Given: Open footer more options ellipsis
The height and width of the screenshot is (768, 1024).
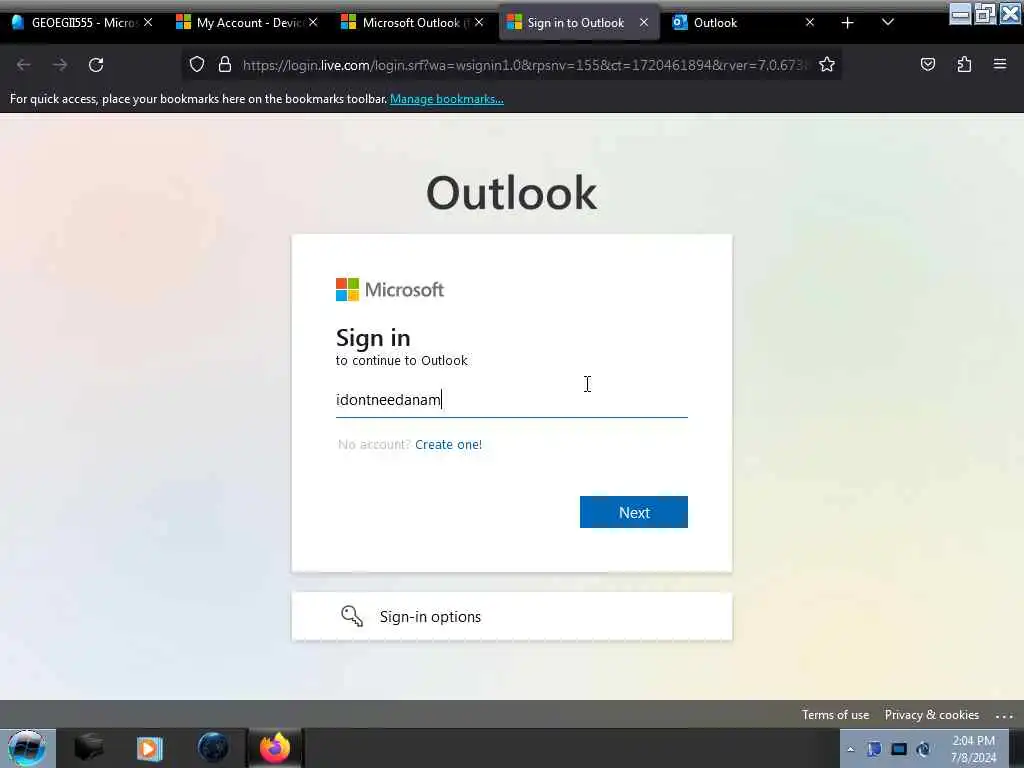Looking at the screenshot, I should (x=1004, y=716).
